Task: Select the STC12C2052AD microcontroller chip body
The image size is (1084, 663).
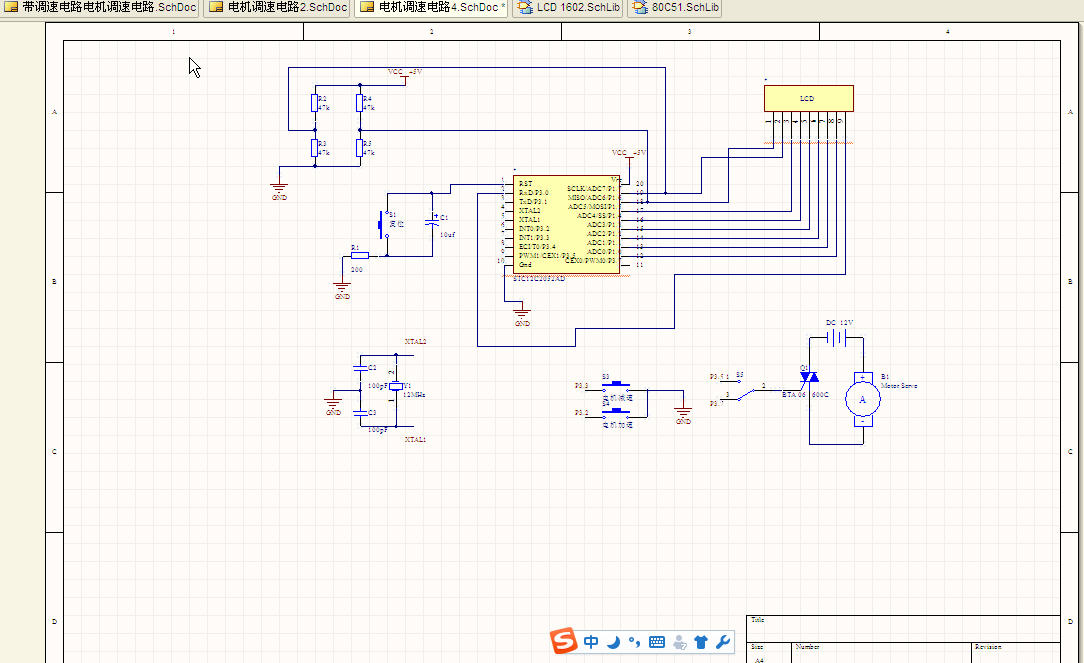Action: 566,224
